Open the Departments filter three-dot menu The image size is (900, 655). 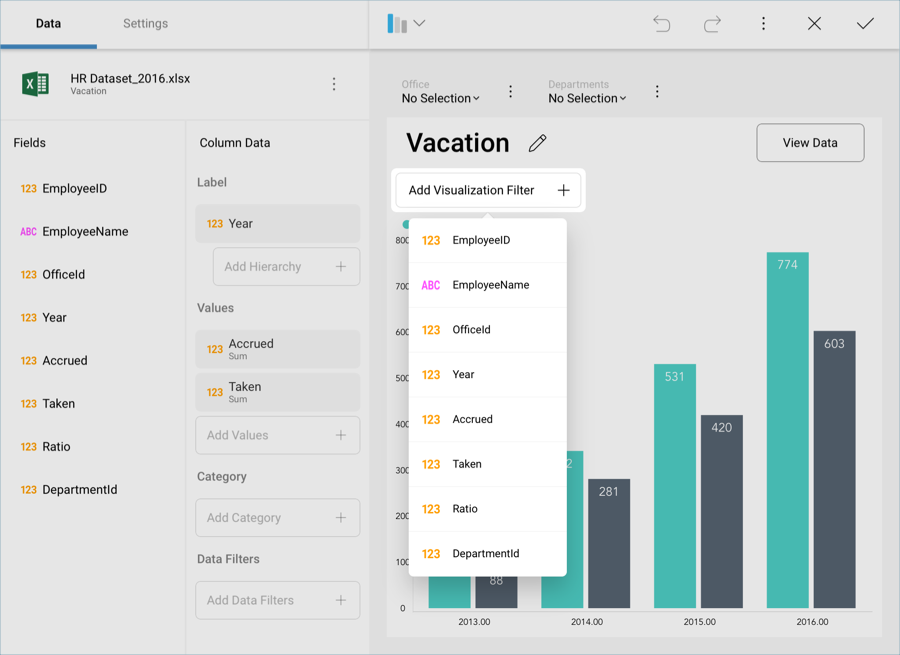(657, 92)
